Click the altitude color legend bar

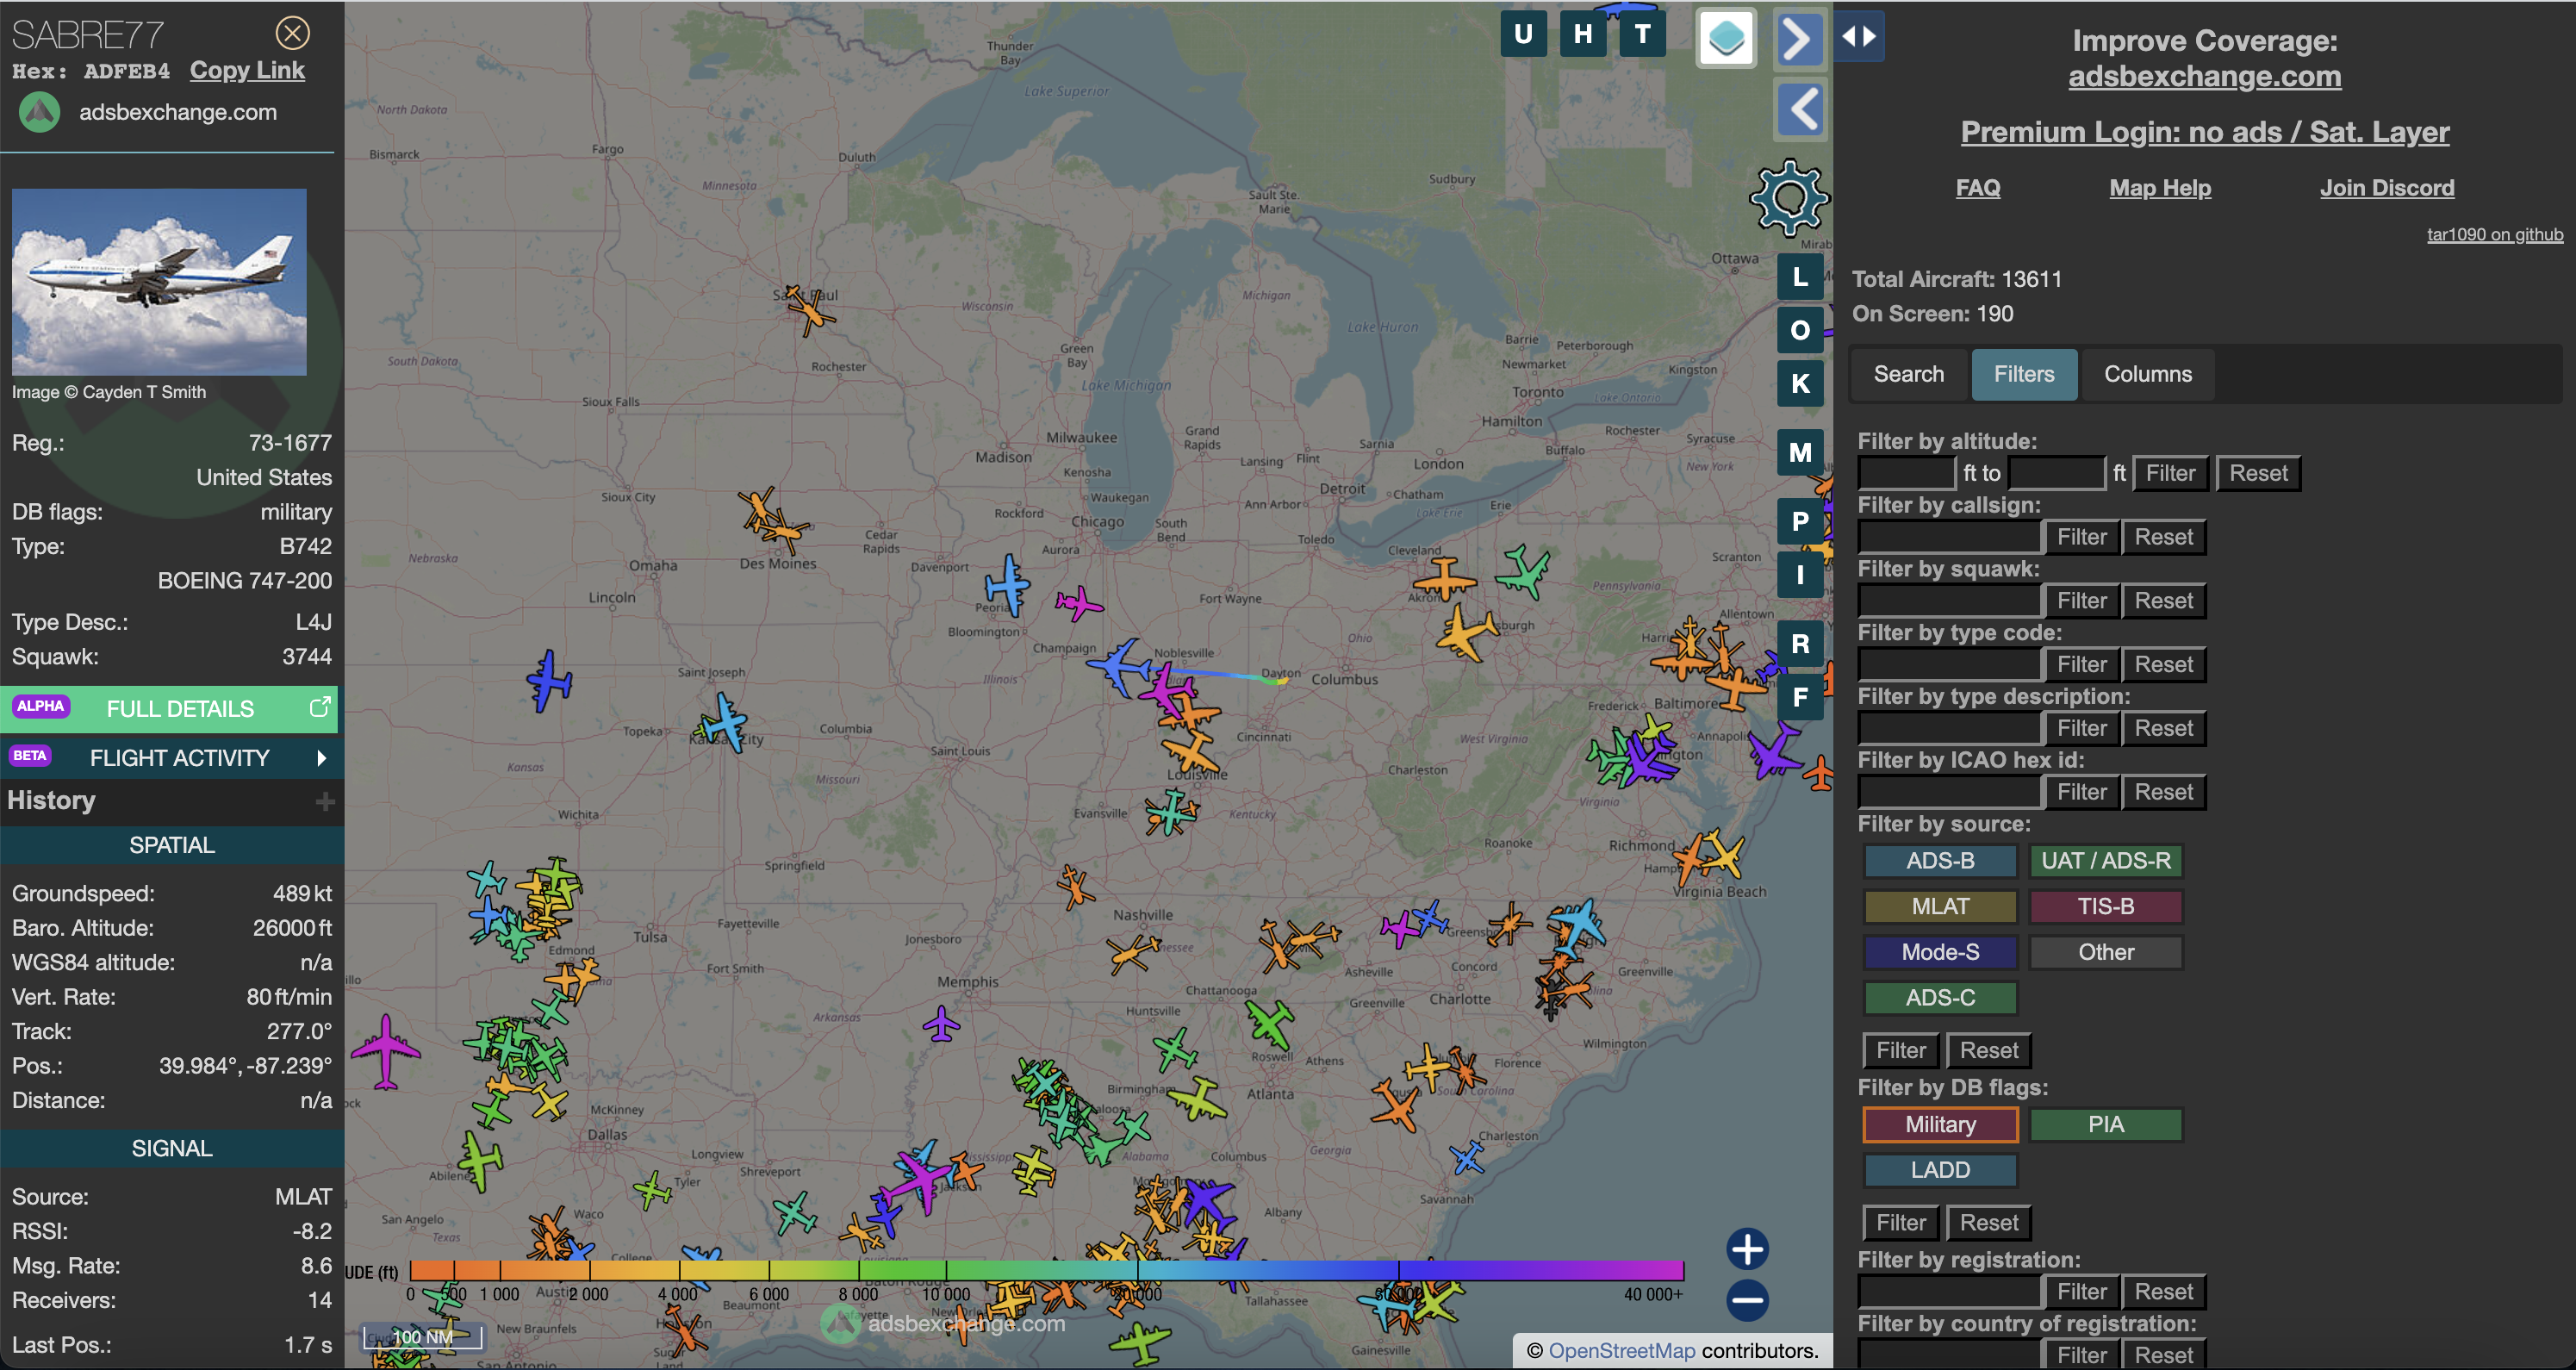click(1047, 1270)
